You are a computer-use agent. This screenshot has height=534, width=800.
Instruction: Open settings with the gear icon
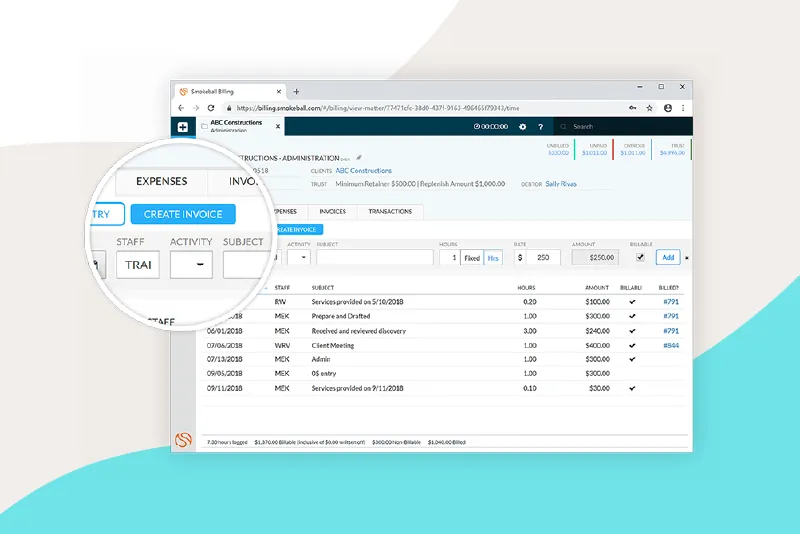click(x=522, y=126)
